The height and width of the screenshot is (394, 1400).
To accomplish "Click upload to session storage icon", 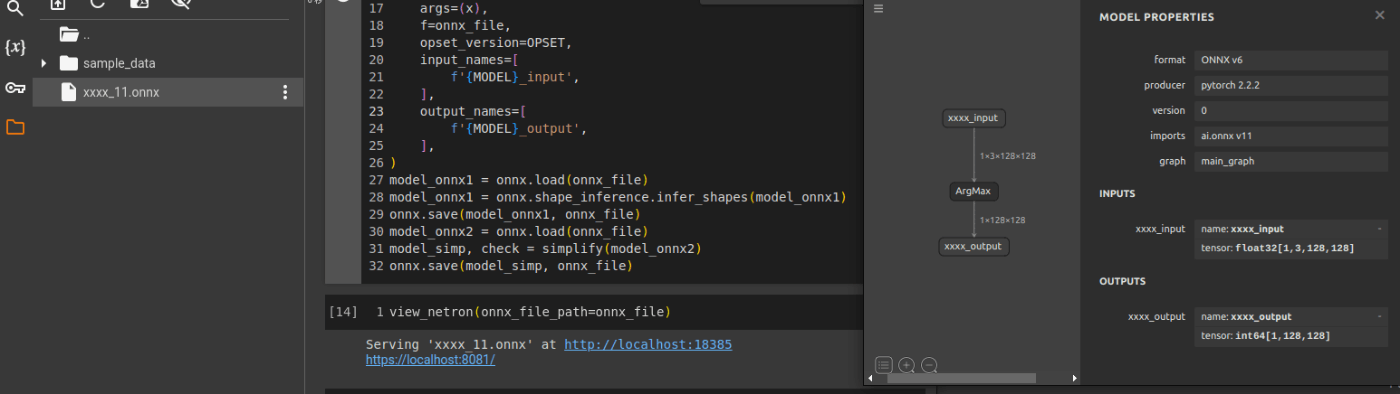I will point(57,4).
